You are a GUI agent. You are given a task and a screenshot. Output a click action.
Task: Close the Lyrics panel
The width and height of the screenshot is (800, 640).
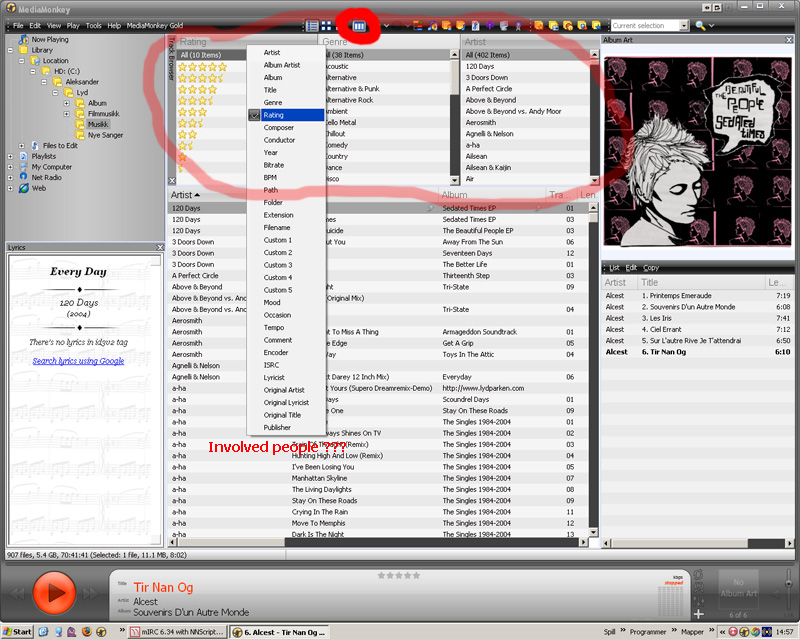coord(160,248)
